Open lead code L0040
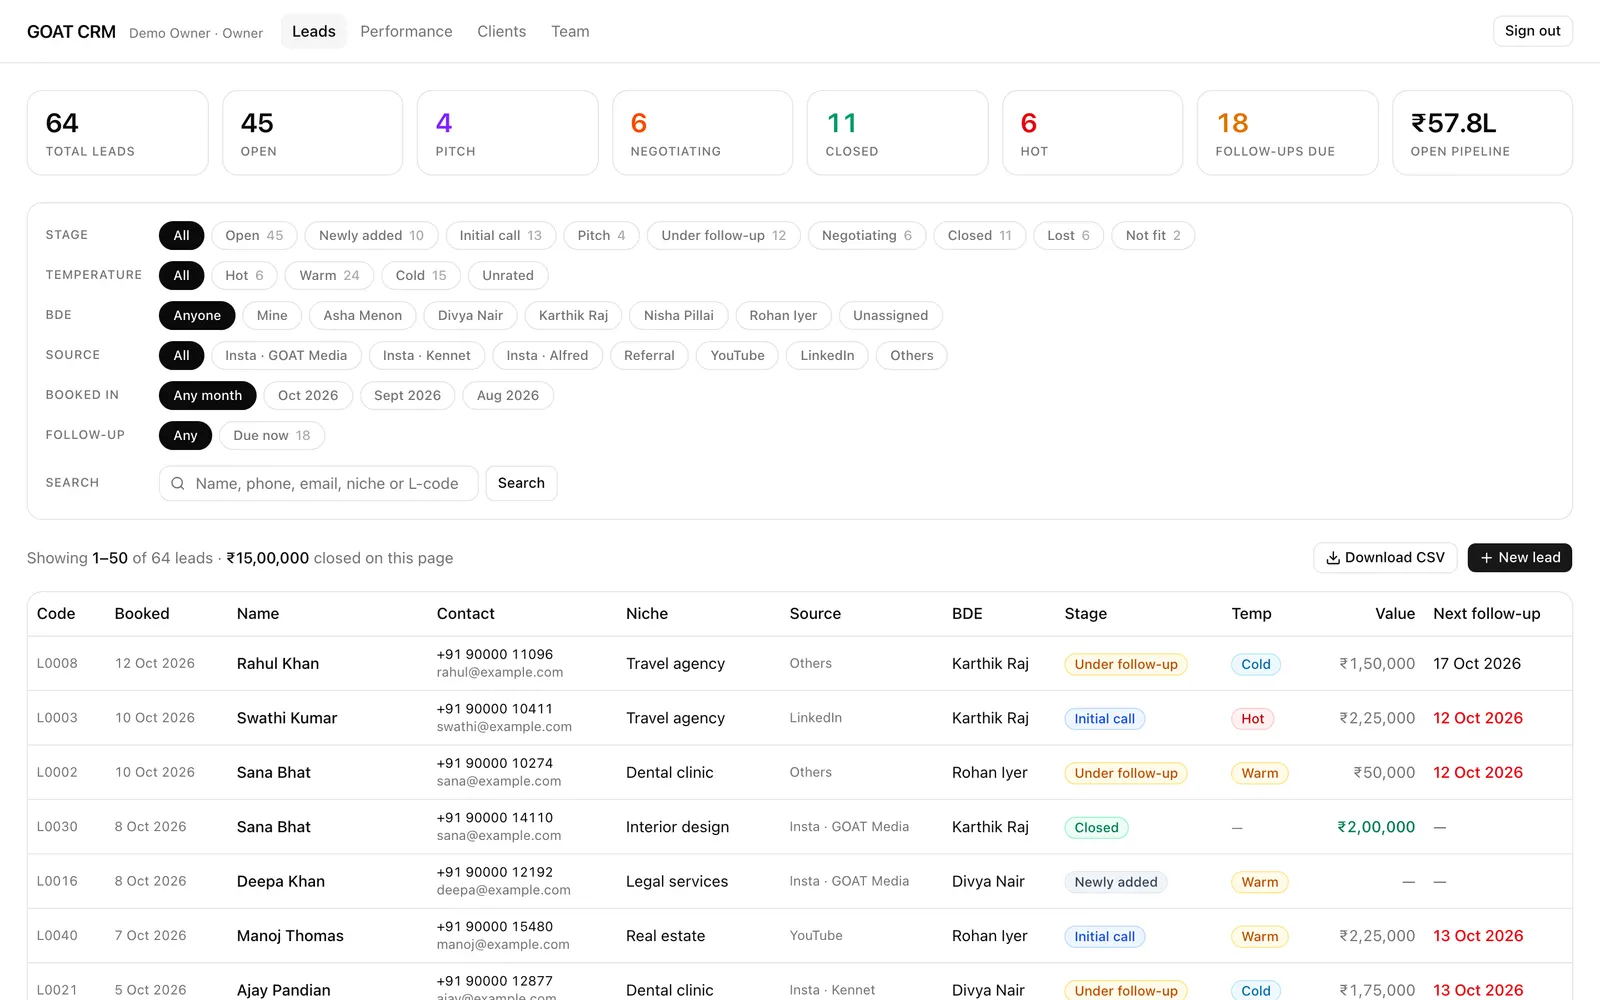 point(57,936)
